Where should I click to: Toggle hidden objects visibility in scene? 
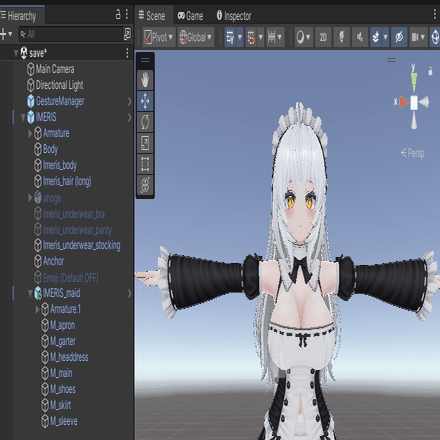(x=399, y=37)
